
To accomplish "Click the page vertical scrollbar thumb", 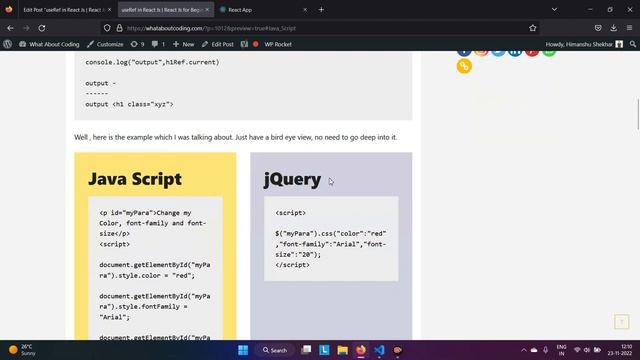I will pos(638,114).
